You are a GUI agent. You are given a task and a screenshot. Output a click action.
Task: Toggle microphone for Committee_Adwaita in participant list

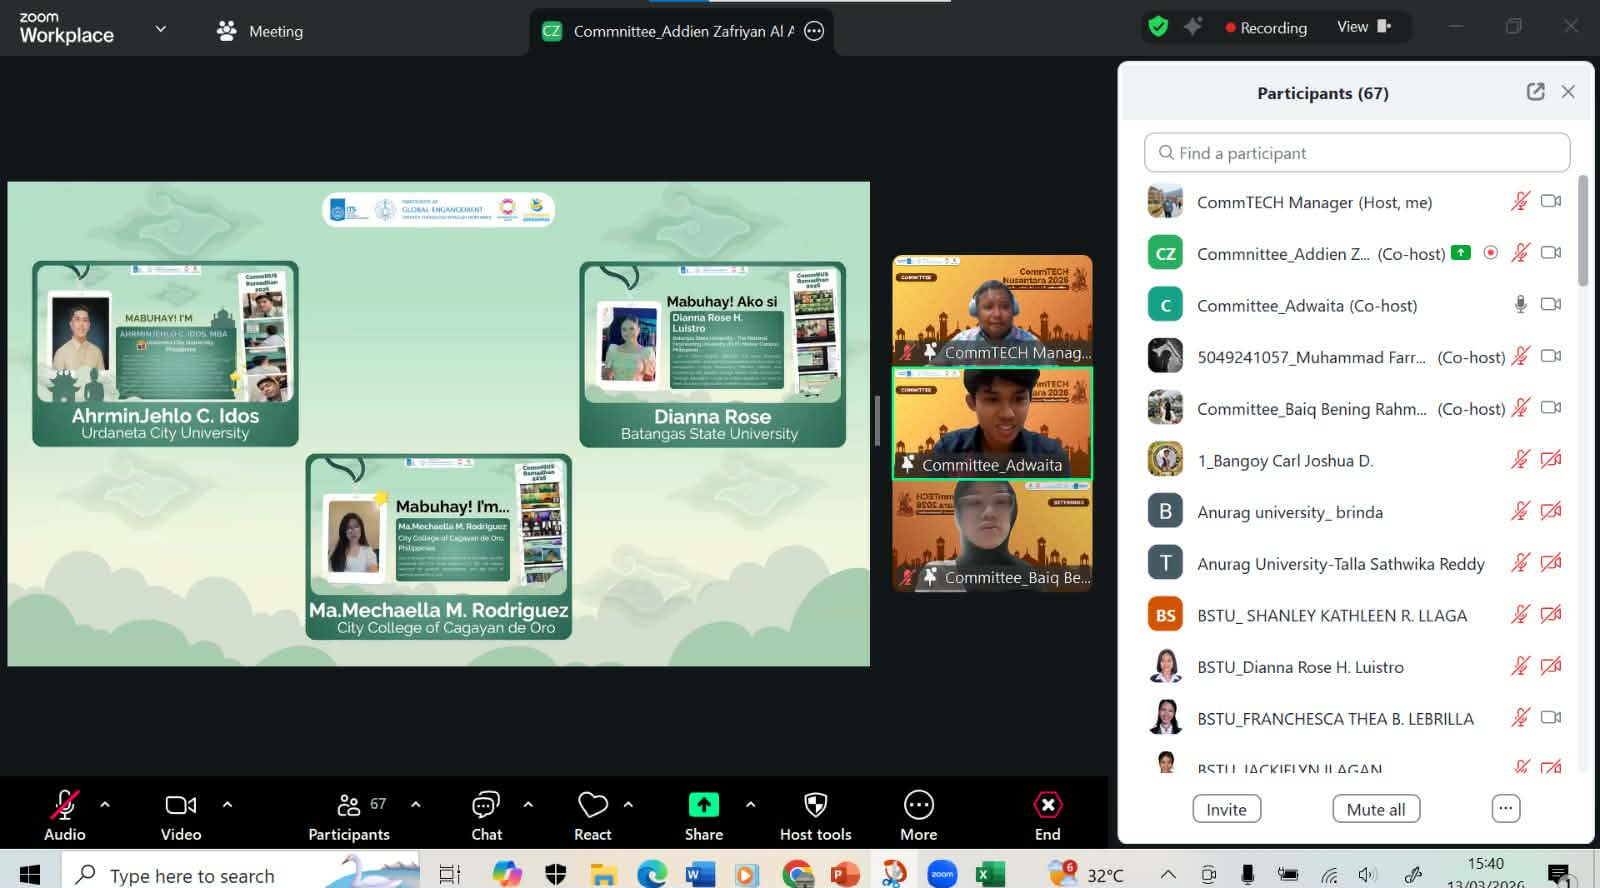point(1520,305)
